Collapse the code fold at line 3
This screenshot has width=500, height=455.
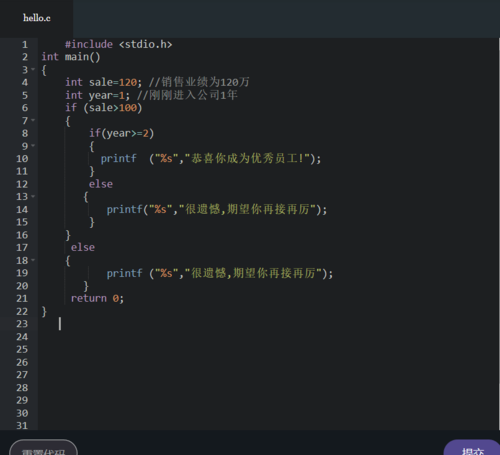33,69
